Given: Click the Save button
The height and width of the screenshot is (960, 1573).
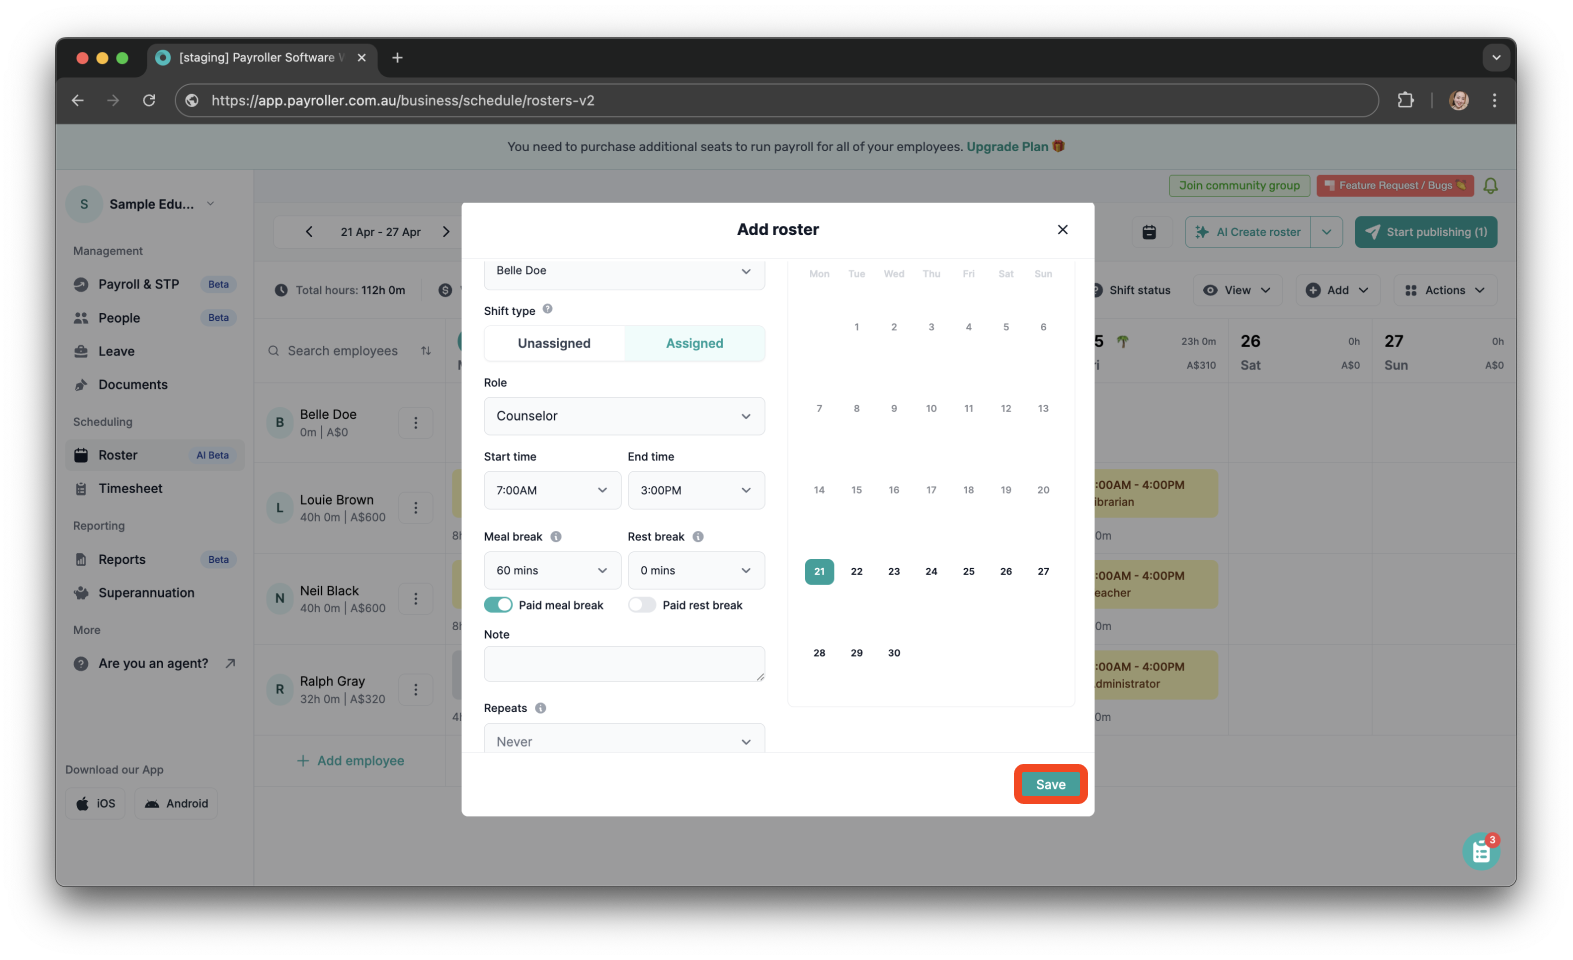Looking at the screenshot, I should point(1050,784).
